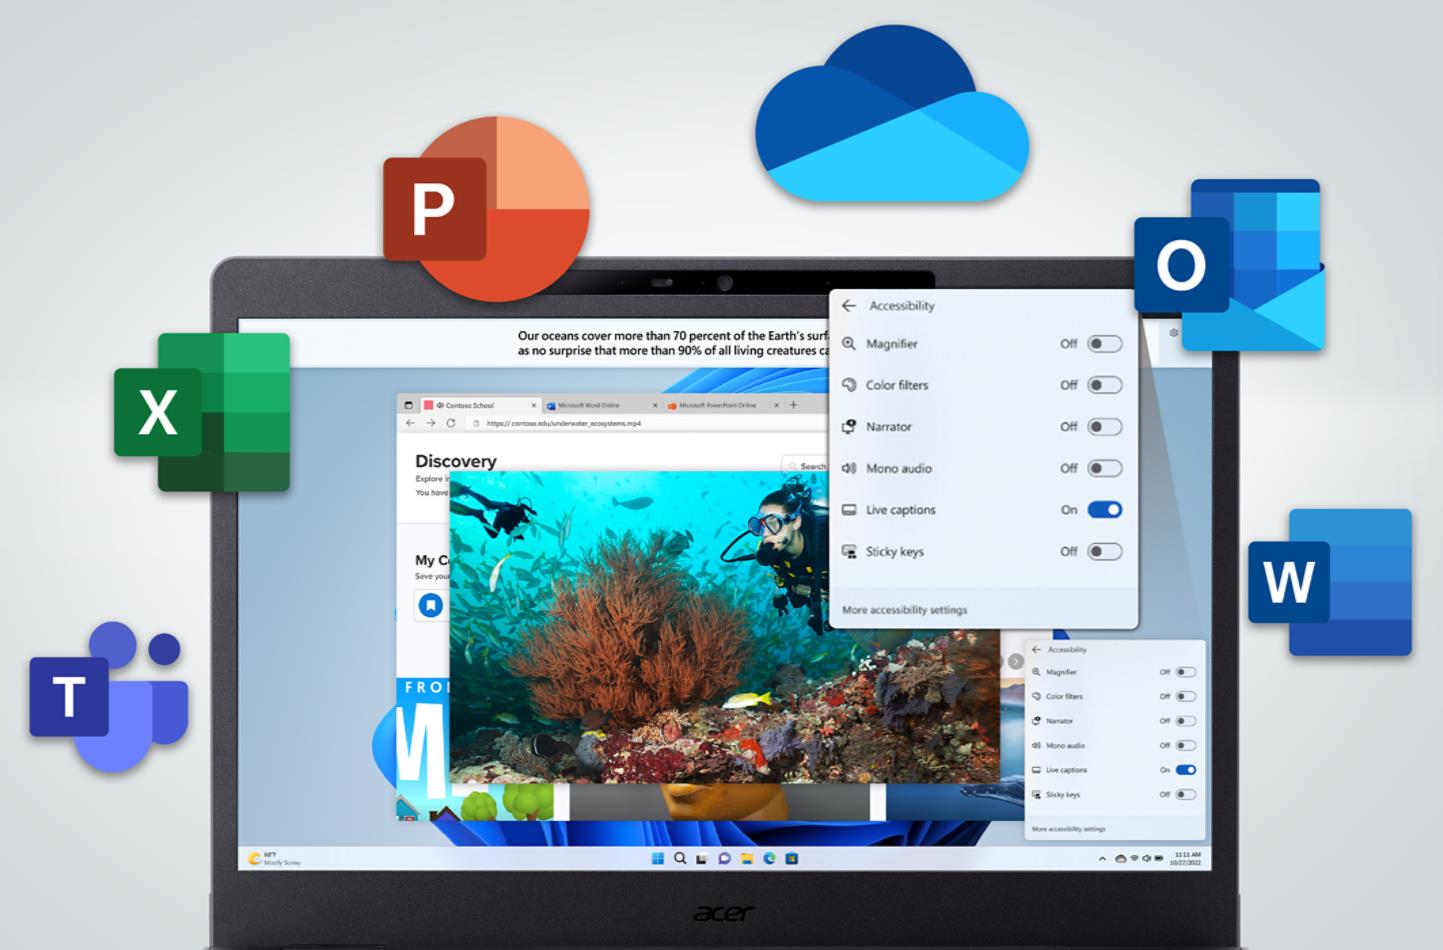Disable Live captions in the large Accessibility panel

(1104, 510)
